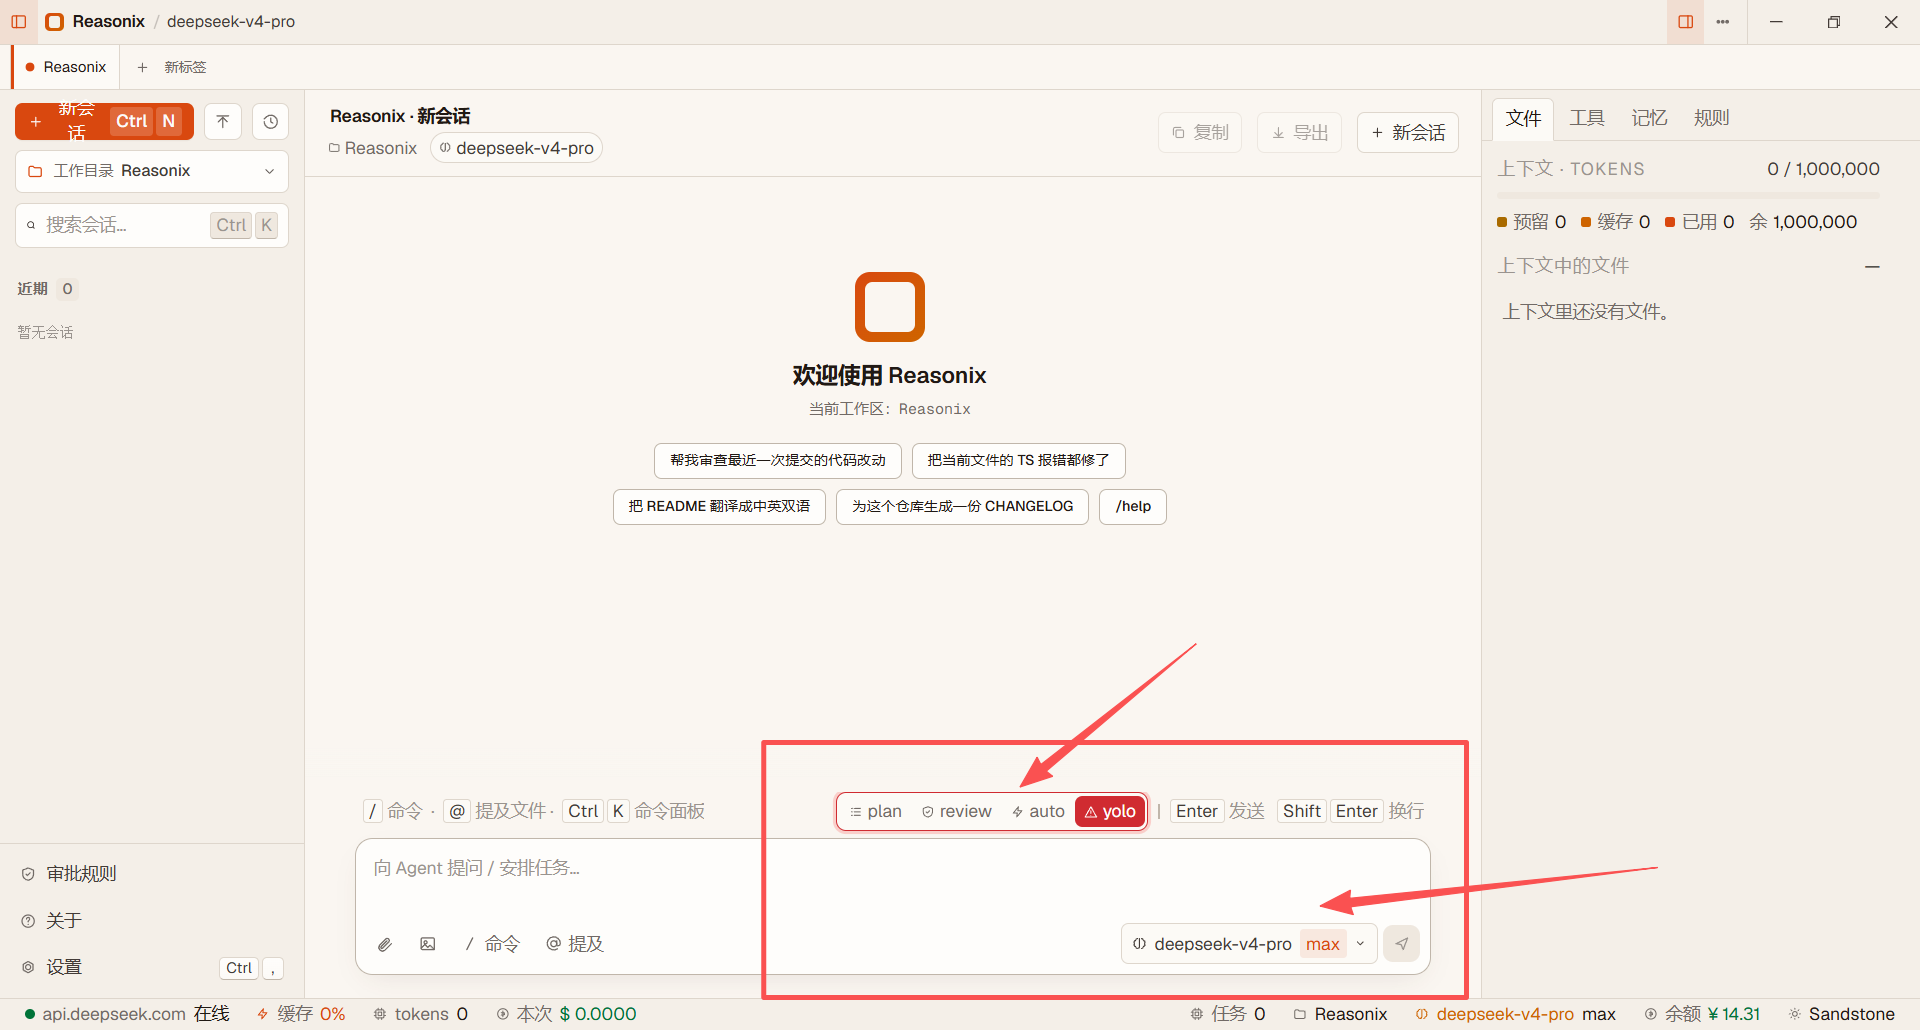The image size is (1920, 1030).
Task: Click the 任务 0 status bar item
Action: click(x=1228, y=1014)
